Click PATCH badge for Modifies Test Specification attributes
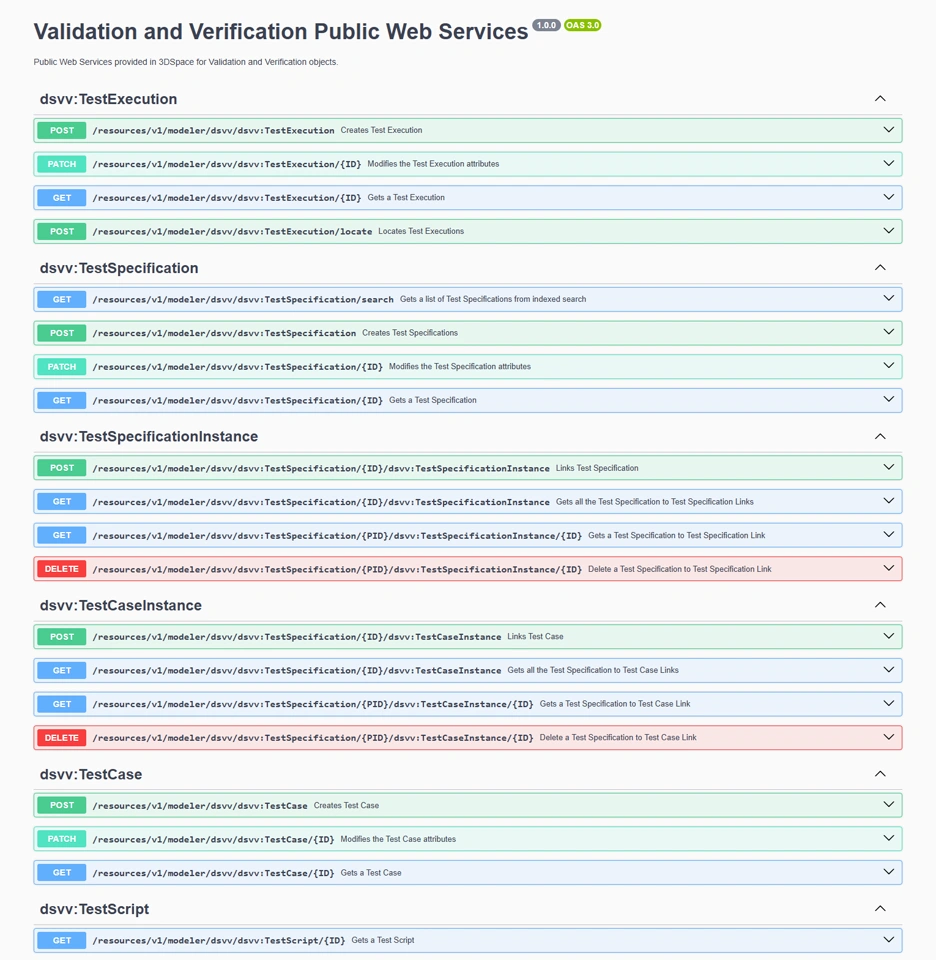This screenshot has height=960, width=936. click(x=62, y=367)
